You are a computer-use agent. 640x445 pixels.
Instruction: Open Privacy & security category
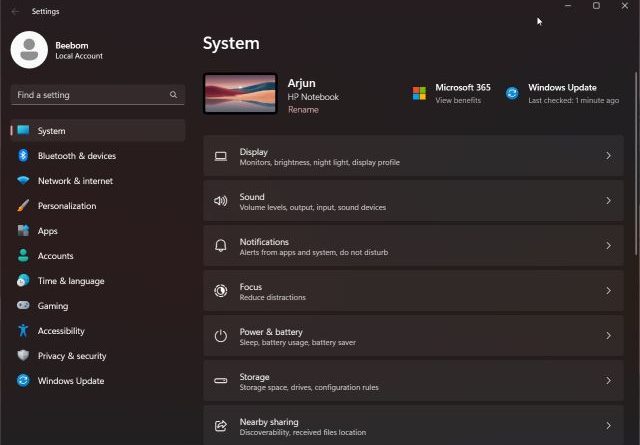98,356
